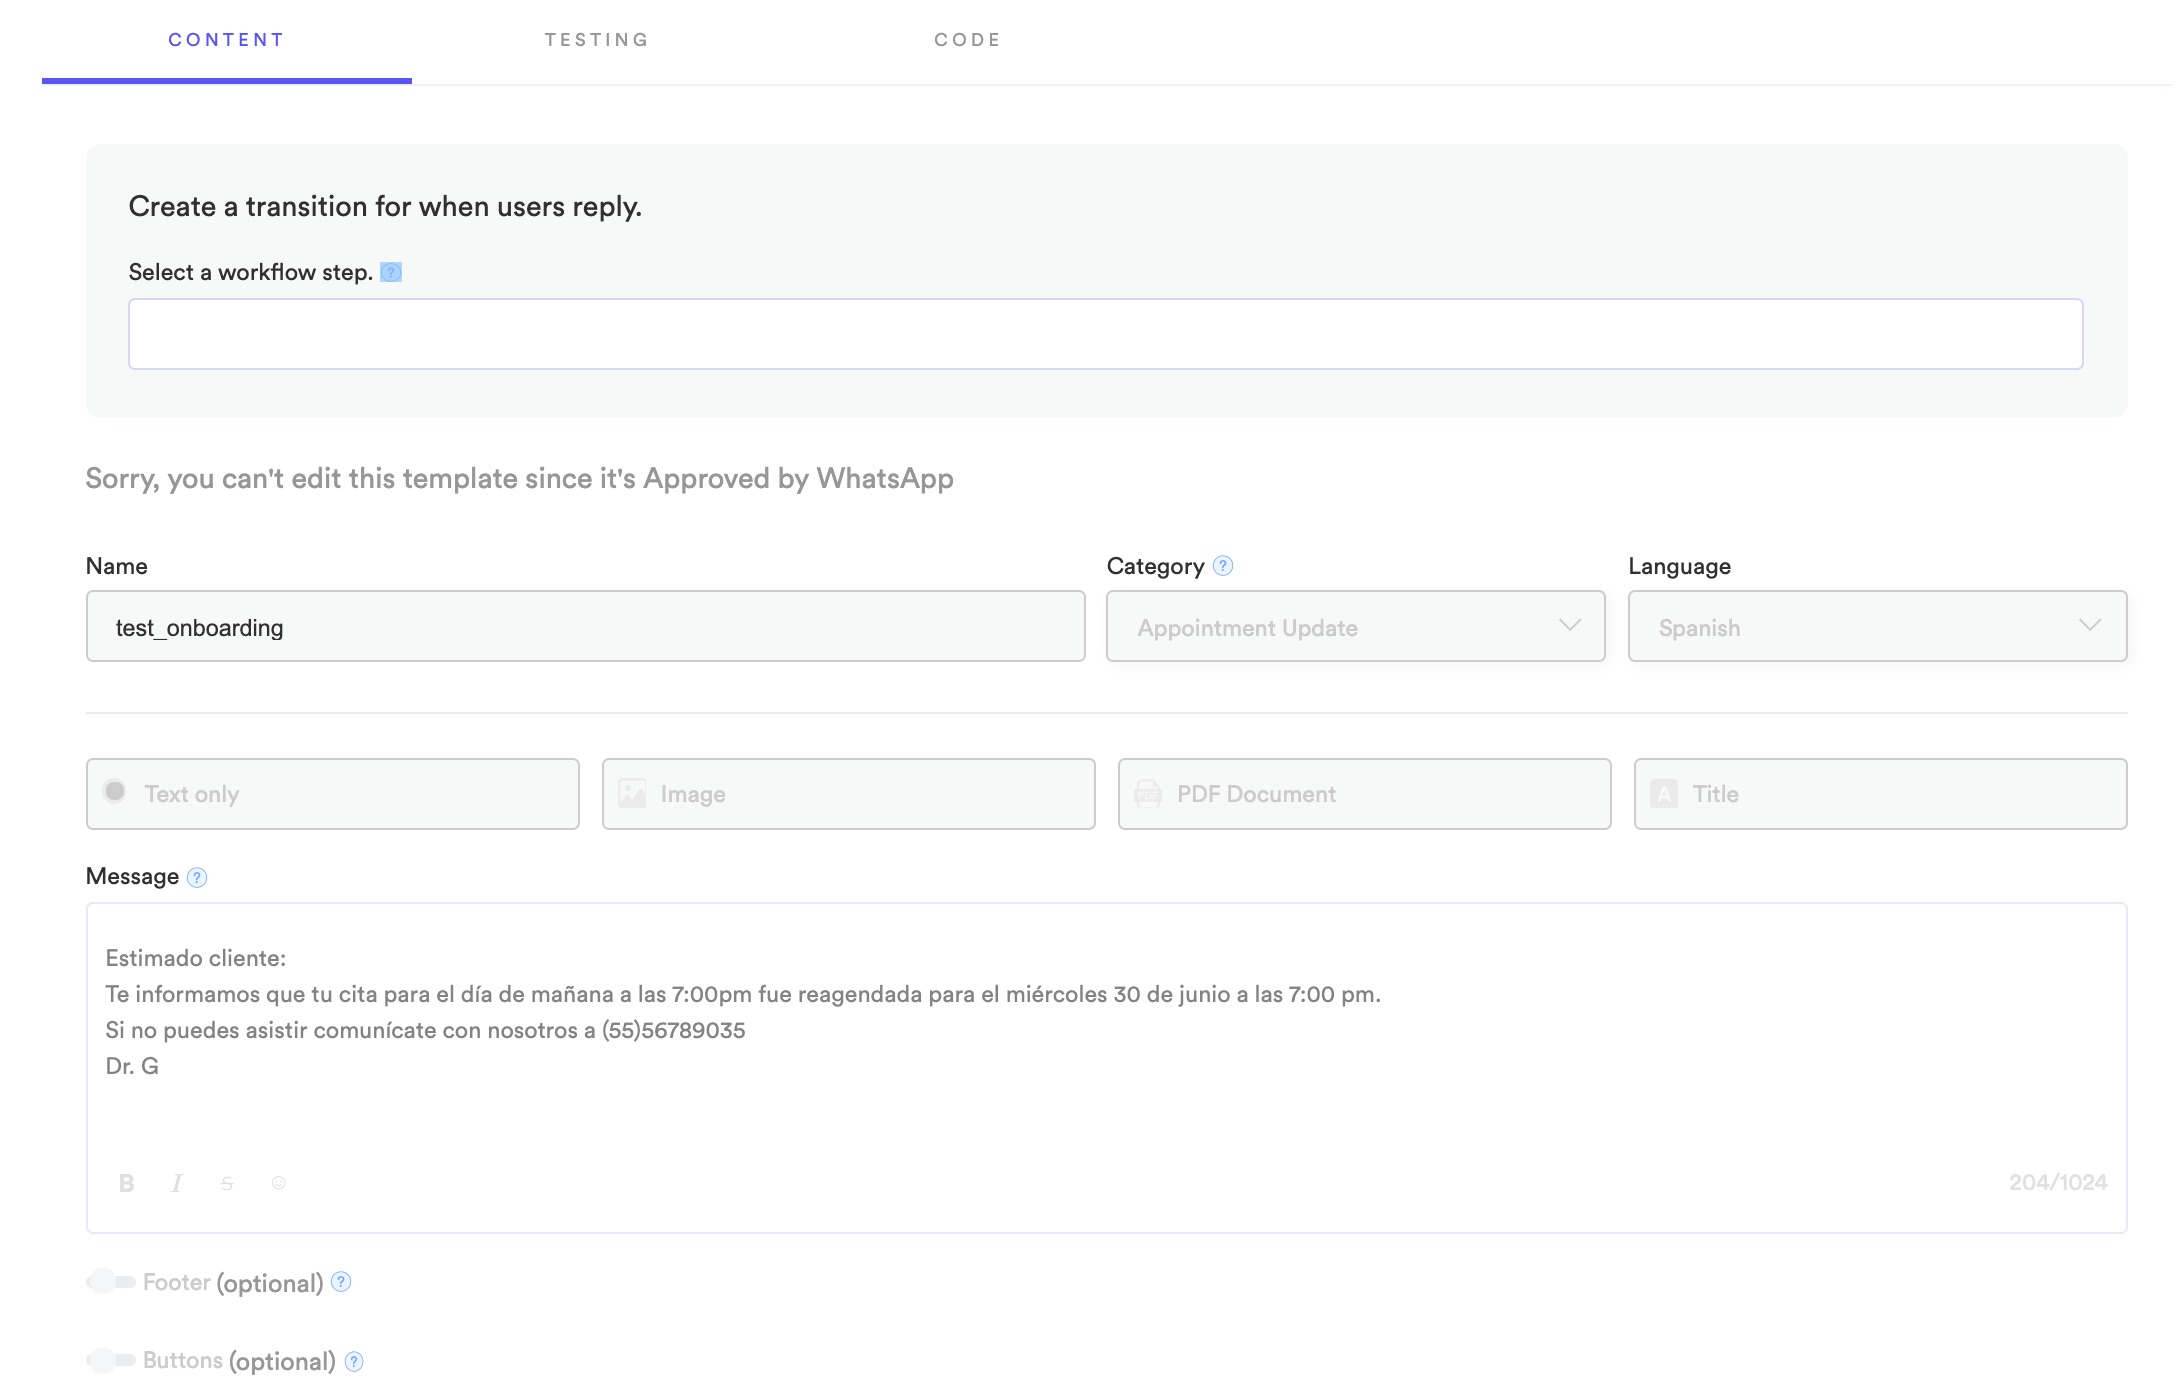2184x1392 pixels.
Task: Click the Message help question mark icon
Action: [197, 877]
